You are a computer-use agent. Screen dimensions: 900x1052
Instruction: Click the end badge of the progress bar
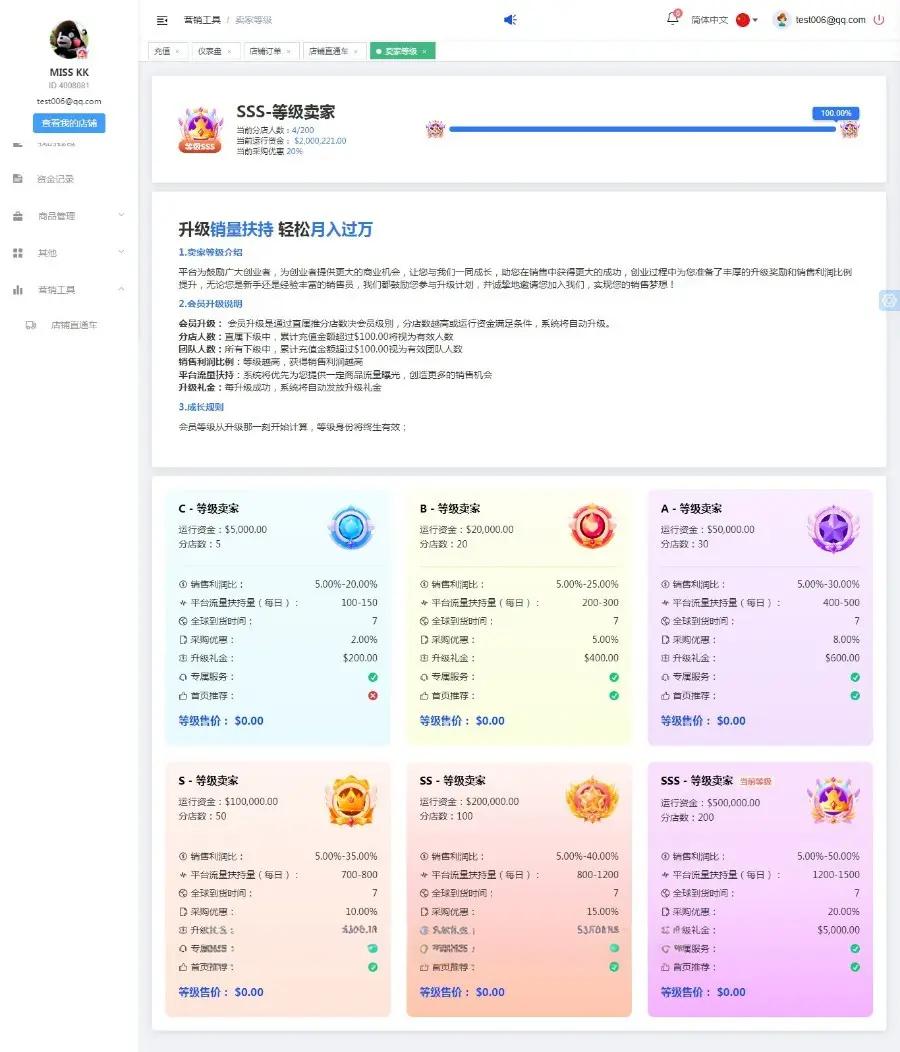(x=850, y=129)
